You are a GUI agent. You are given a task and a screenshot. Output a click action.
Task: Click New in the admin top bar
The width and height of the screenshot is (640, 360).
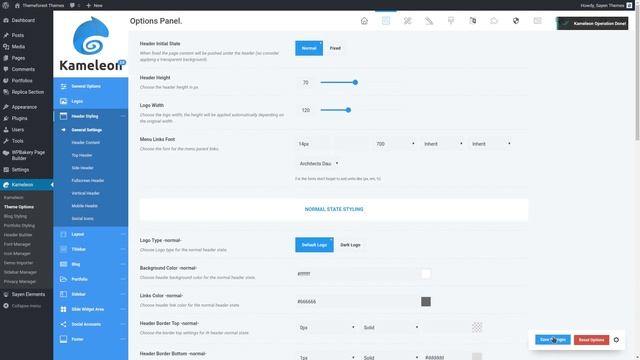[x=94, y=5]
